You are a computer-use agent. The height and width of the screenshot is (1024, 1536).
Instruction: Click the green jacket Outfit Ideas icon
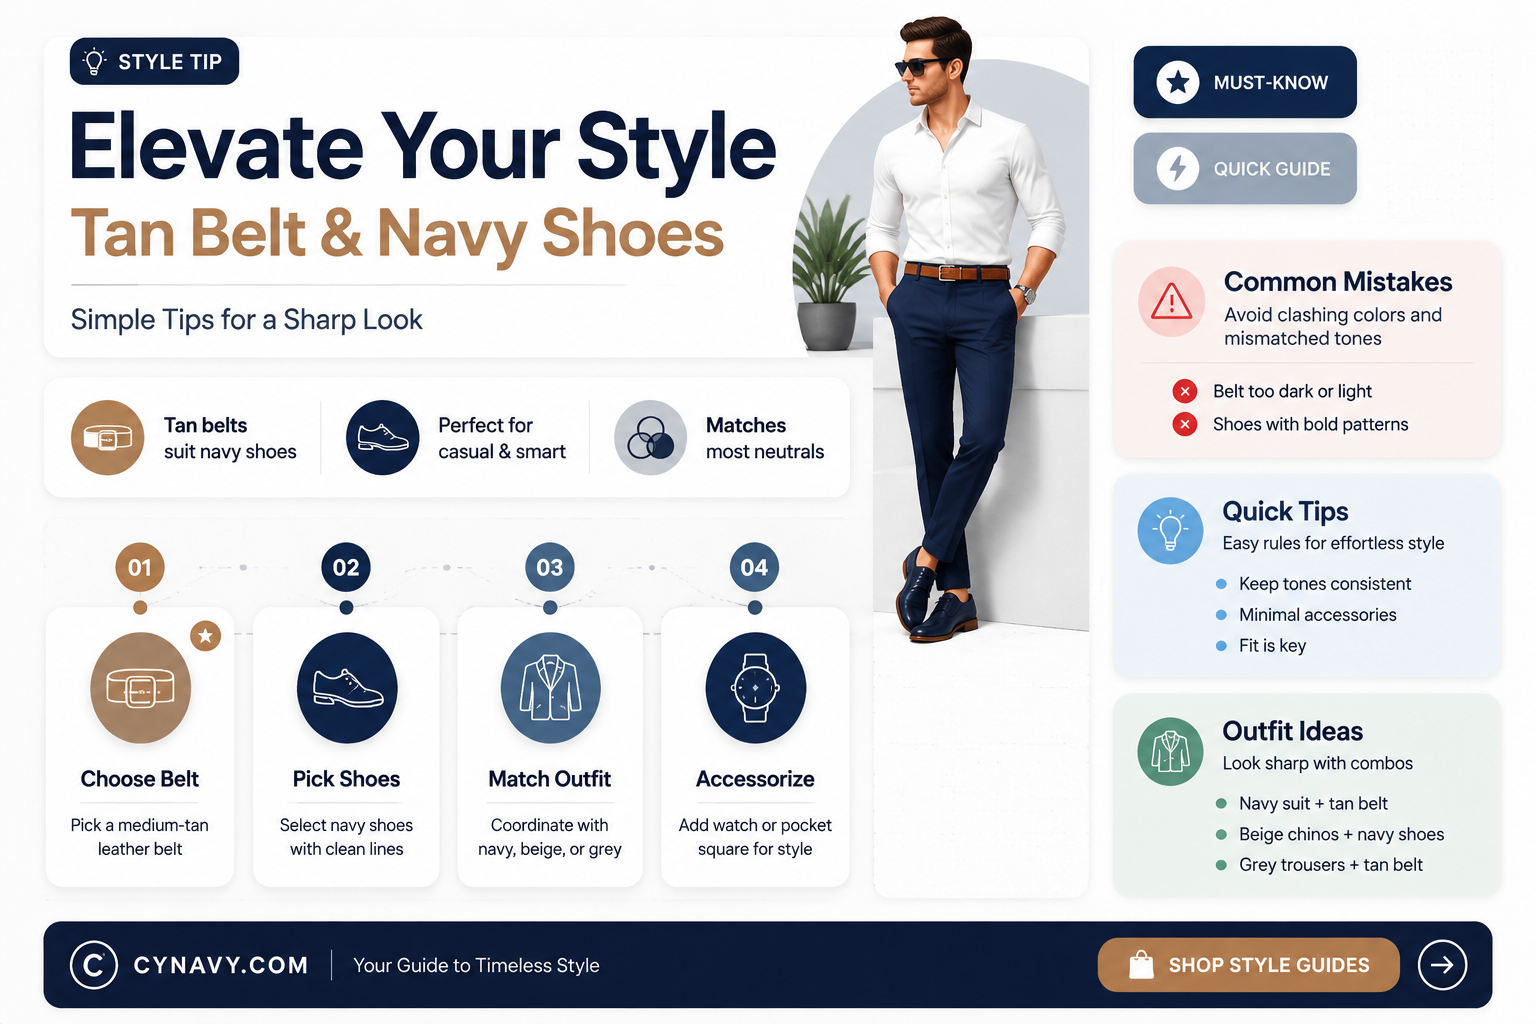click(1170, 751)
